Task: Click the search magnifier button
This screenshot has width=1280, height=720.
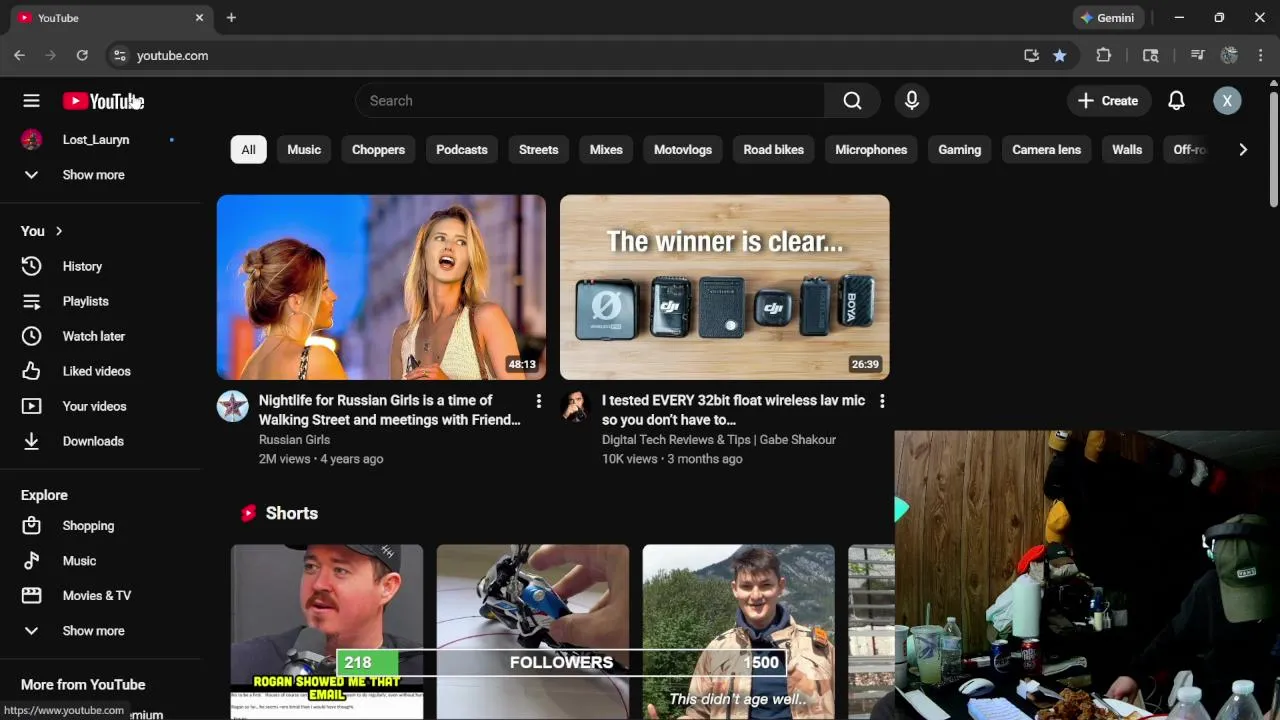Action: pyautogui.click(x=852, y=100)
